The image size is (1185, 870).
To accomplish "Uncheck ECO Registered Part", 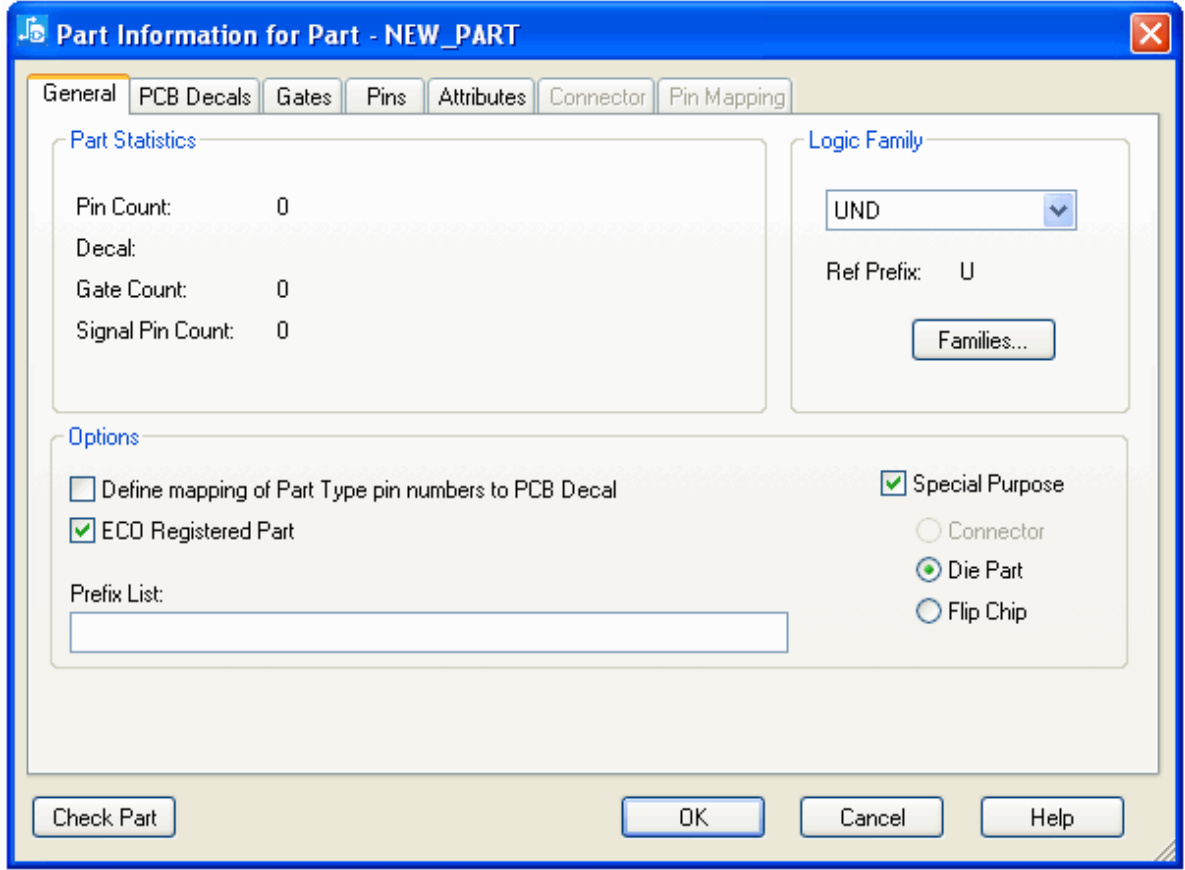I will click(x=84, y=531).
